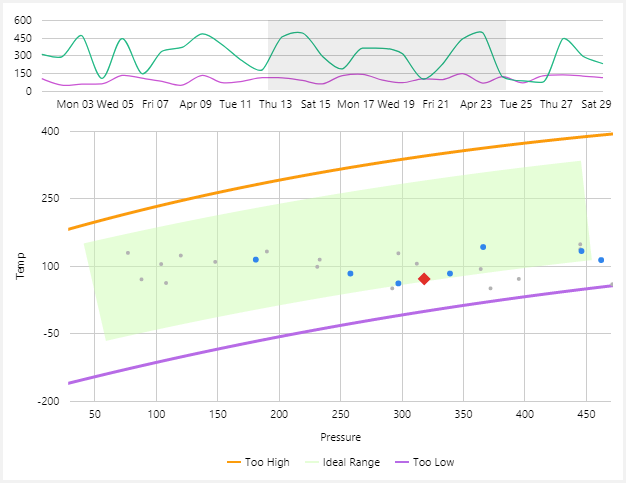Pick the blue dot just left of red diamond
The height and width of the screenshot is (483, 626).
[398, 284]
